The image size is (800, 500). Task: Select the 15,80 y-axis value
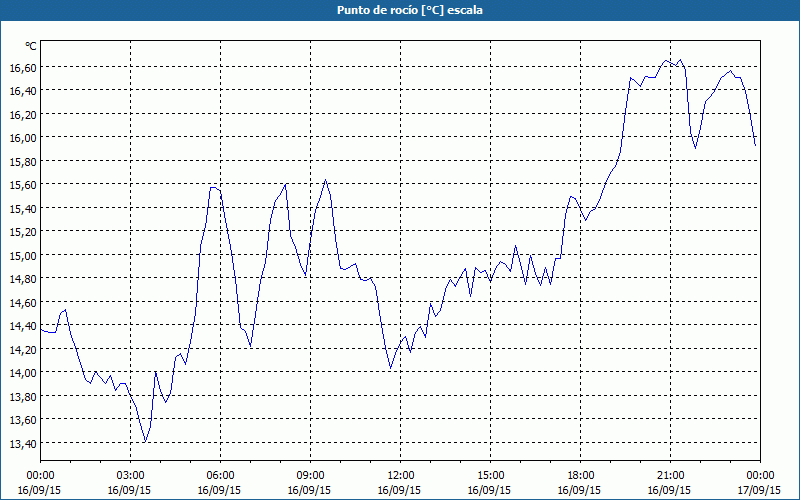point(23,162)
